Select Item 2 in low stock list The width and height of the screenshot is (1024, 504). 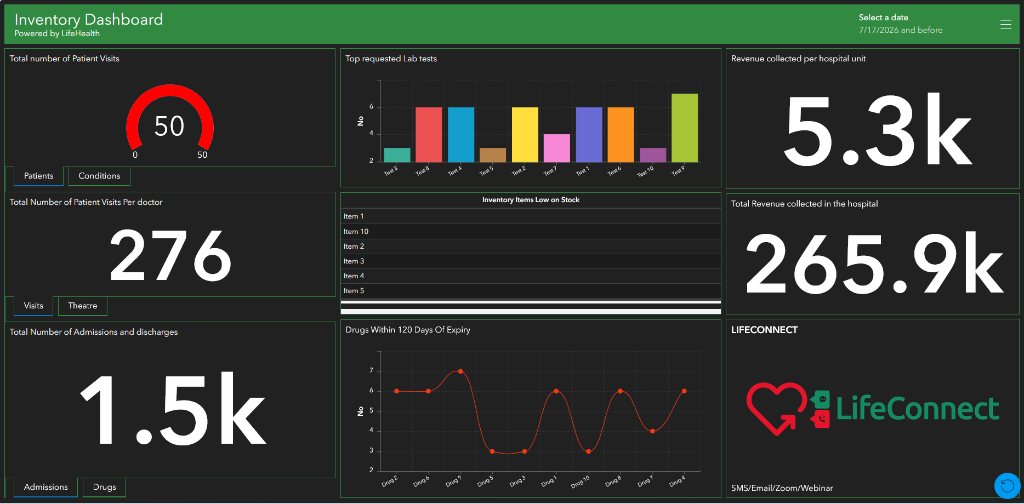click(530, 246)
